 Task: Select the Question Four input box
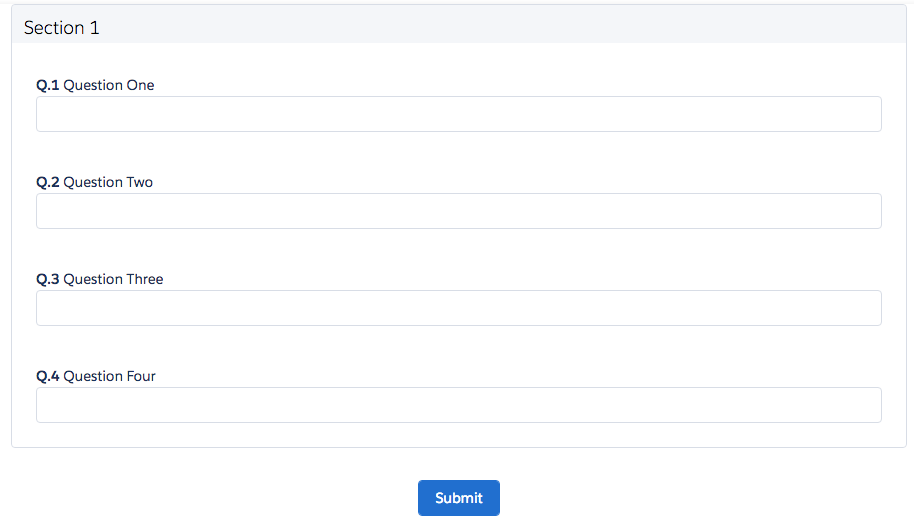[x=459, y=405]
